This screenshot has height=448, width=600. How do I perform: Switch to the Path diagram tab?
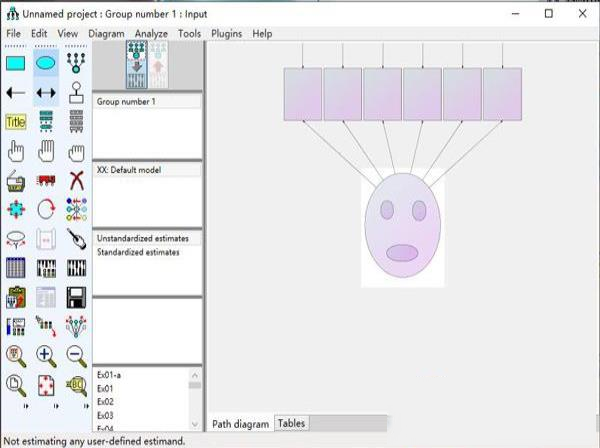pyautogui.click(x=241, y=424)
